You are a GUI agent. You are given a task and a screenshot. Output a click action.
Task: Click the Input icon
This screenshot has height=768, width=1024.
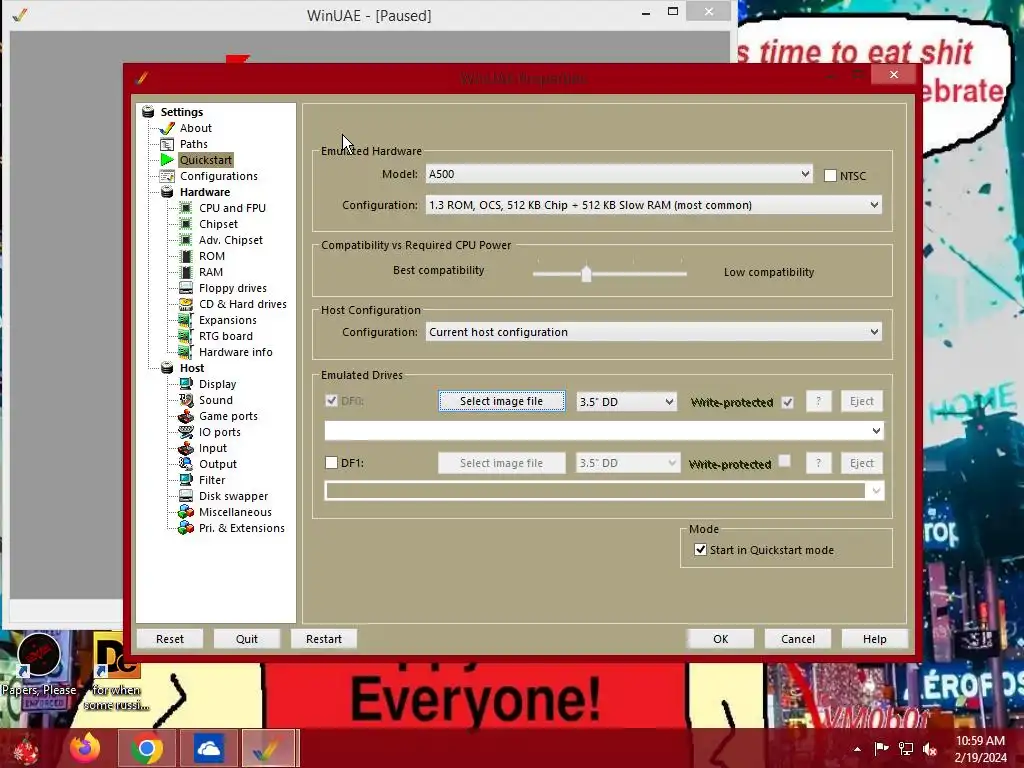point(186,448)
